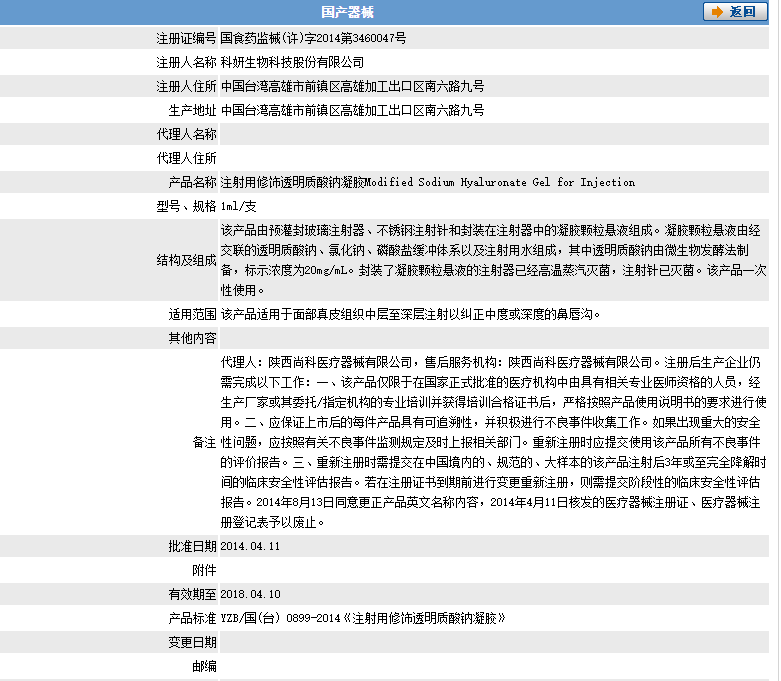Click the 生产地址 address value

[352, 110]
